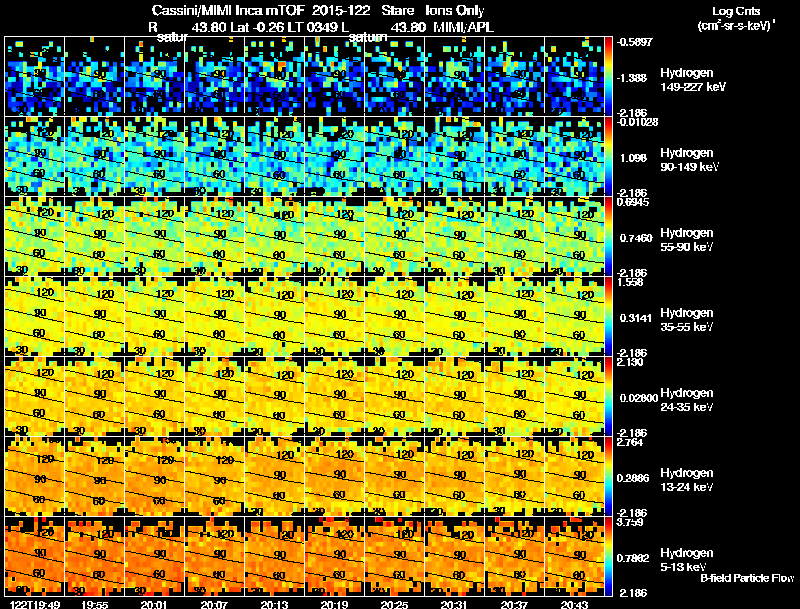This screenshot has width=800, height=609.
Task: Click the 20:43 time label
Action: [574, 604]
